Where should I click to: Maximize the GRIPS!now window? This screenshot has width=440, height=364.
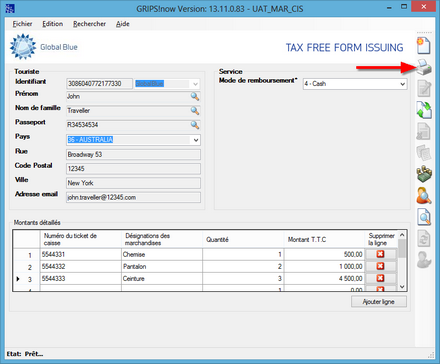(404, 7)
